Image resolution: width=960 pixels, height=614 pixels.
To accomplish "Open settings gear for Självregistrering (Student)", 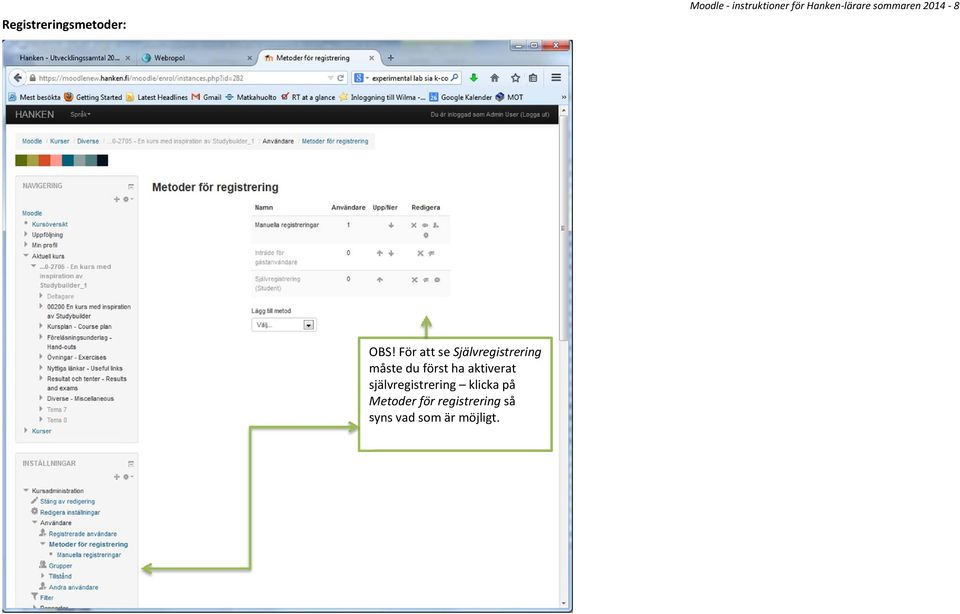I will (x=437, y=280).
